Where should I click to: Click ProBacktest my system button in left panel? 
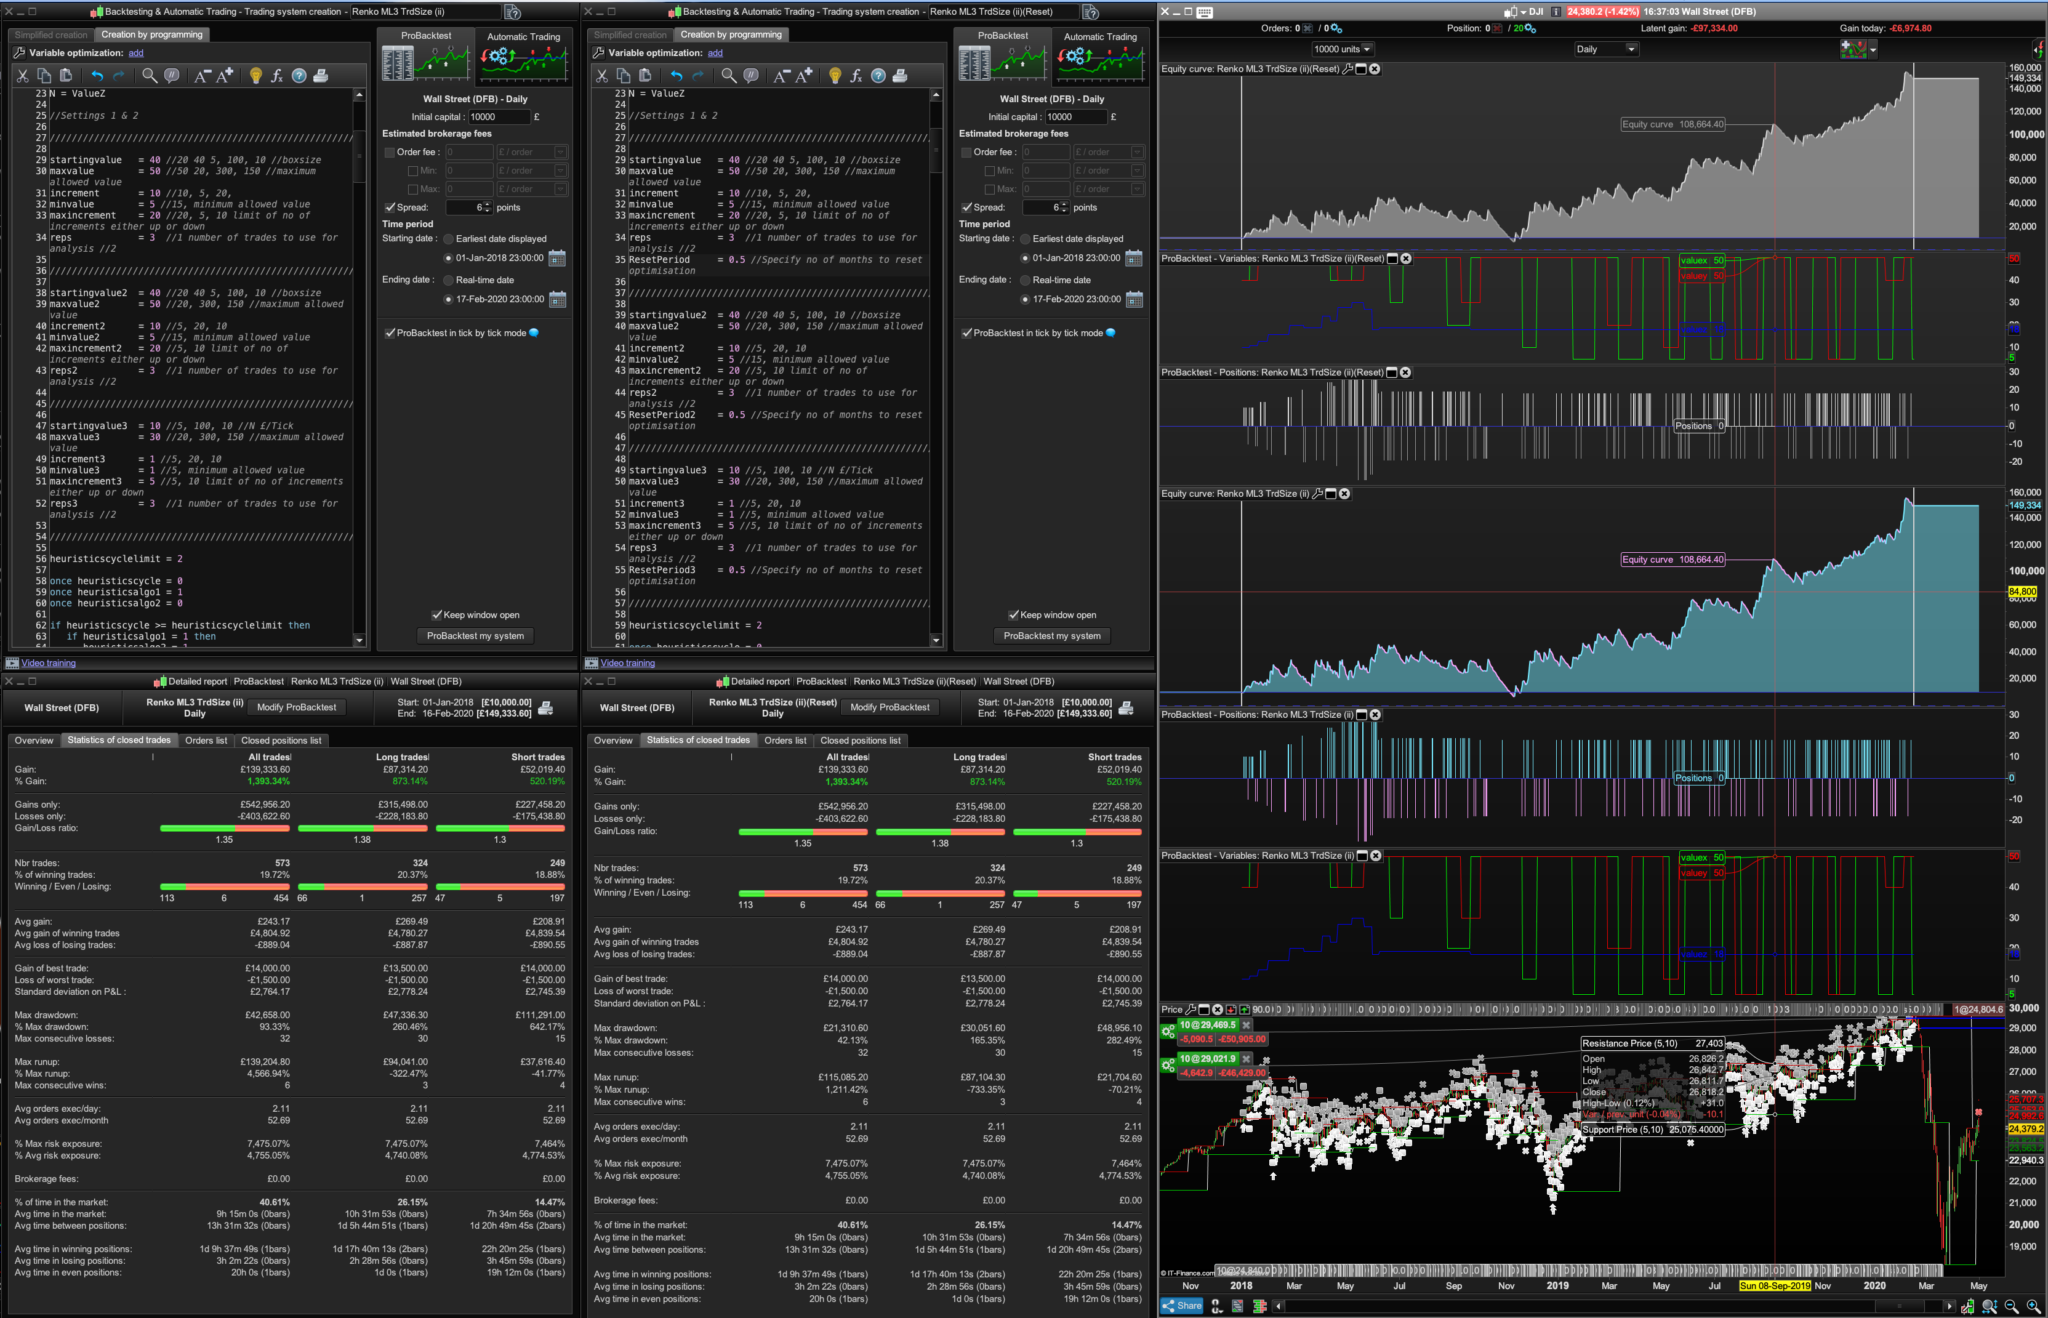pos(475,635)
